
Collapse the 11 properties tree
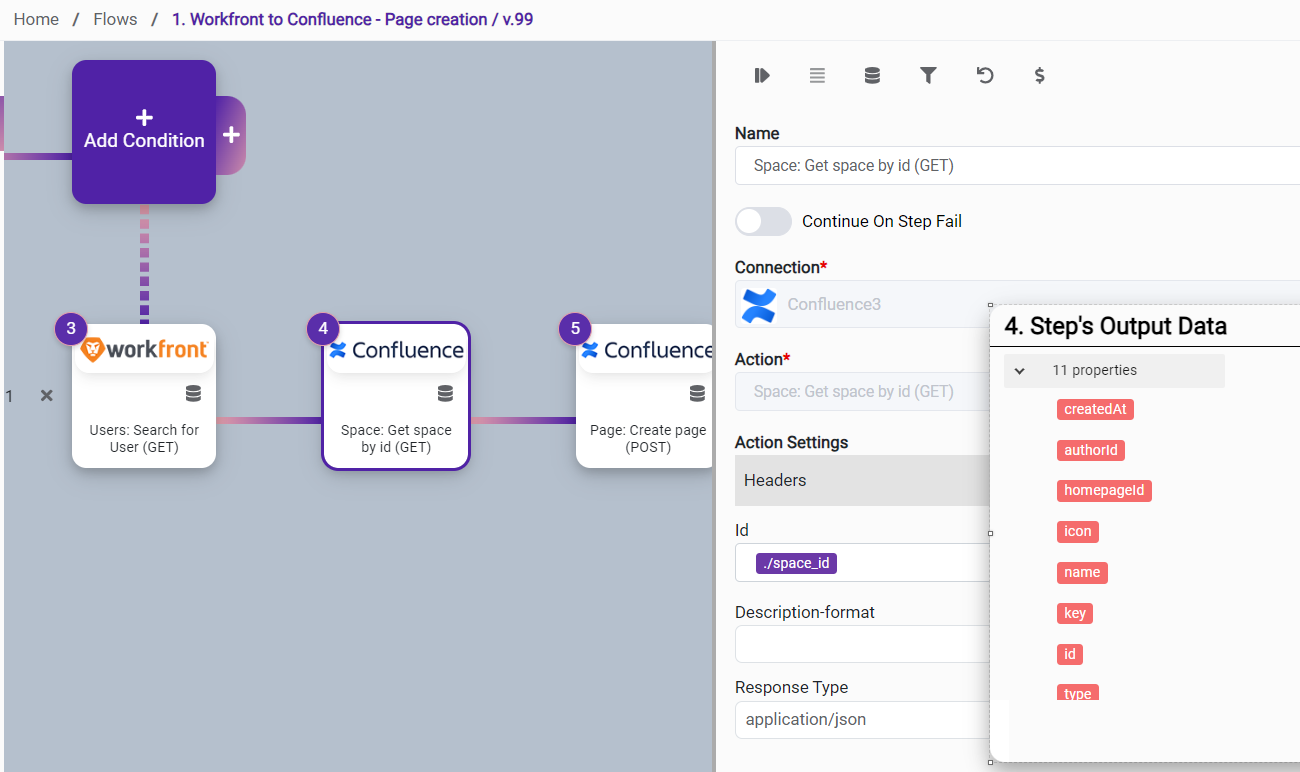[1020, 370]
